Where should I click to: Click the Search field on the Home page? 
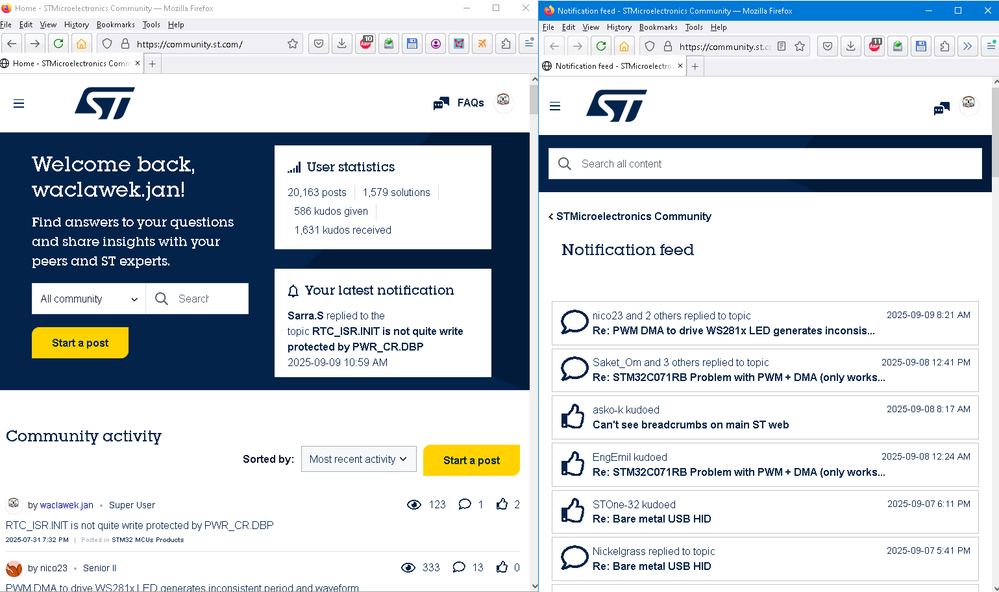[197, 298]
